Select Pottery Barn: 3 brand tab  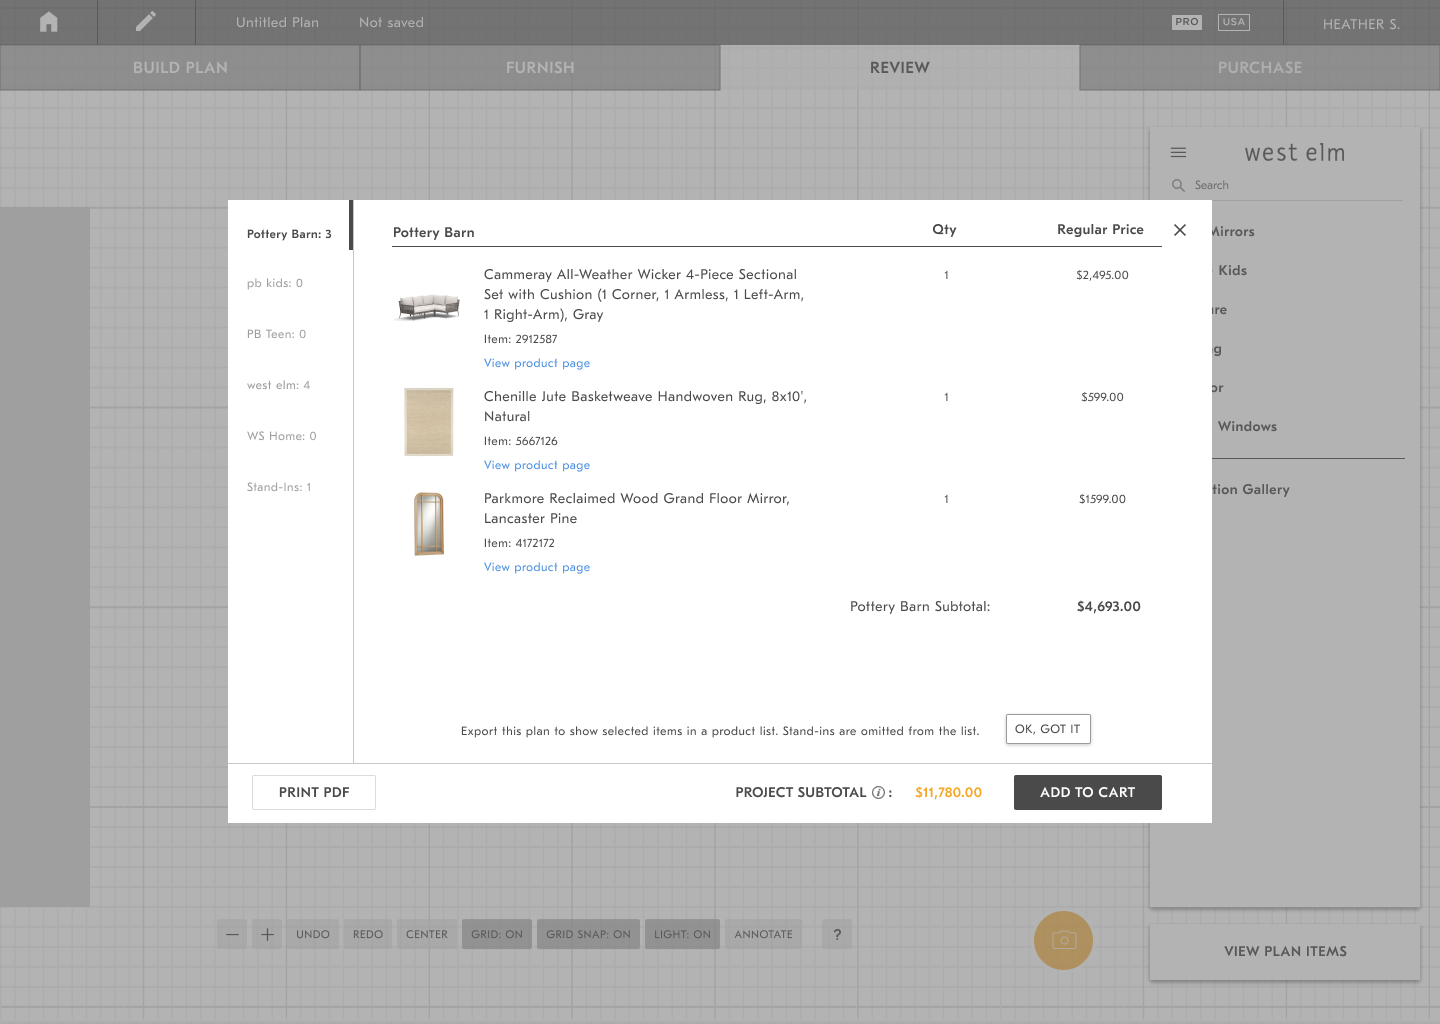point(289,234)
